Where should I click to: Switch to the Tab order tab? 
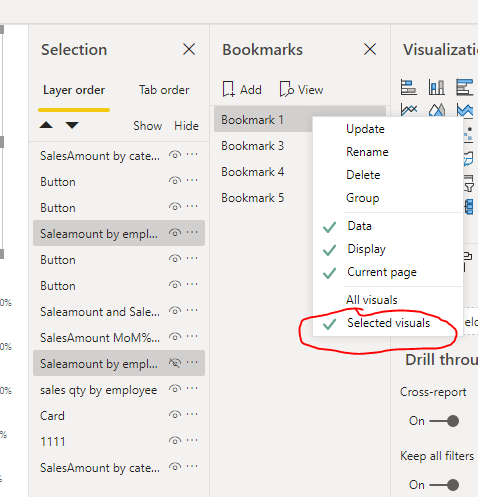[164, 90]
